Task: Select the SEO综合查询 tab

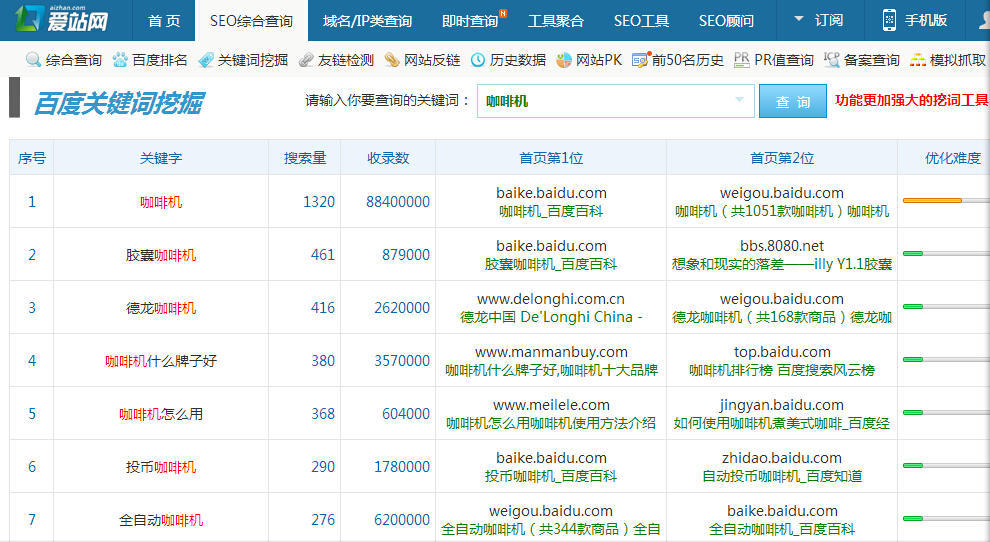Action: click(x=251, y=21)
